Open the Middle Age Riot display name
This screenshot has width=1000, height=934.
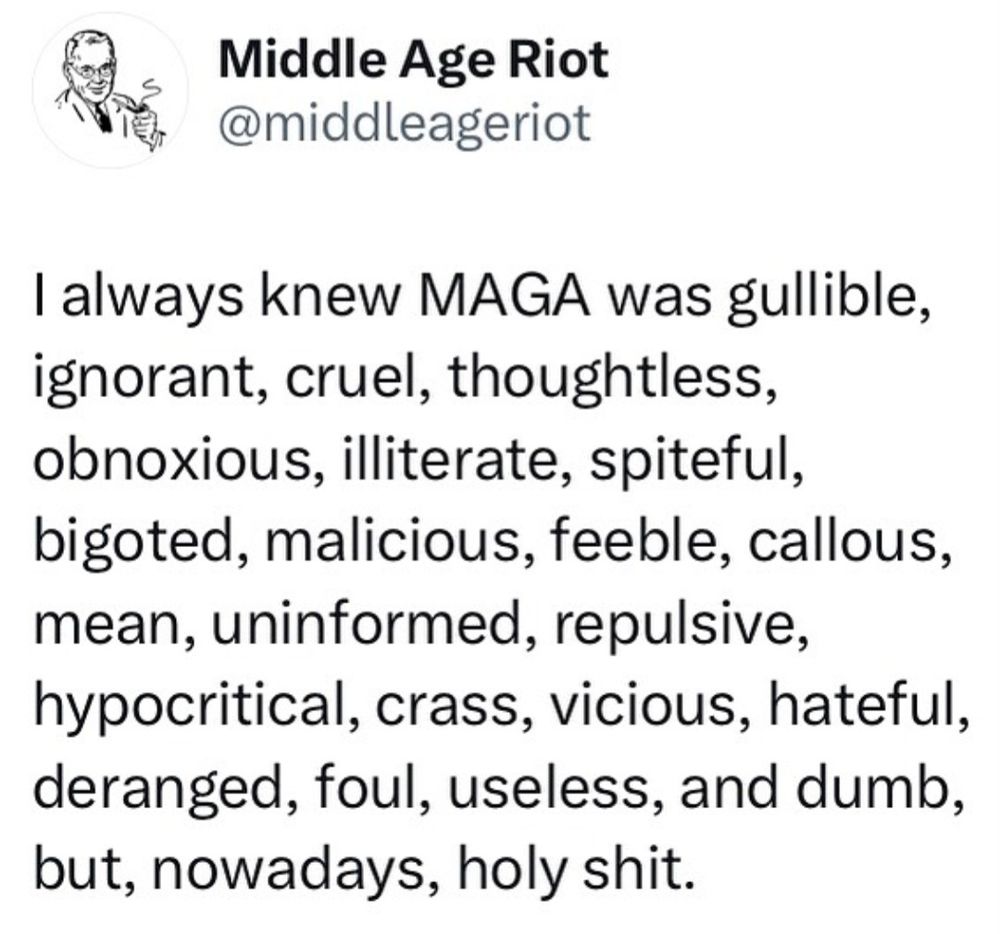[x=413, y=59]
